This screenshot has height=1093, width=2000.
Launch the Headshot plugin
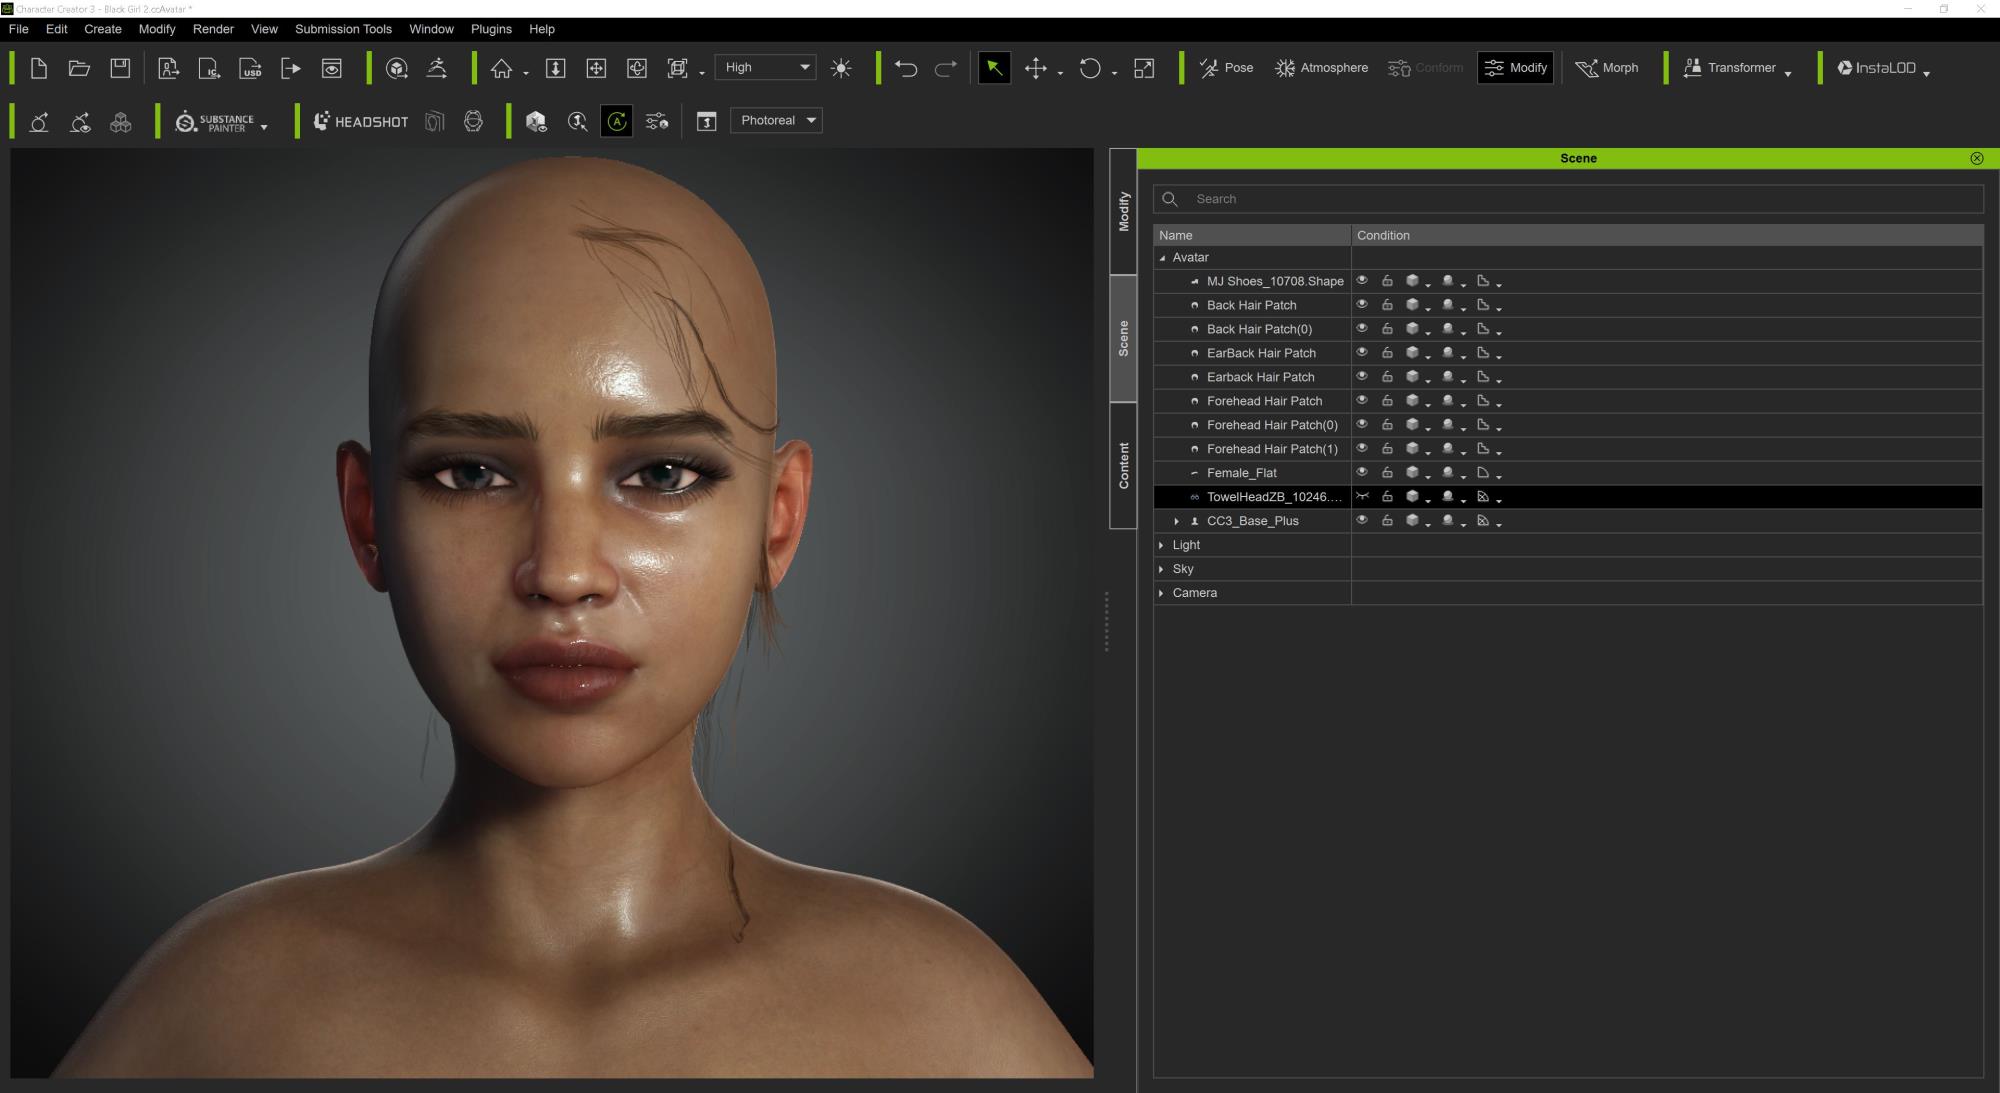(x=361, y=121)
